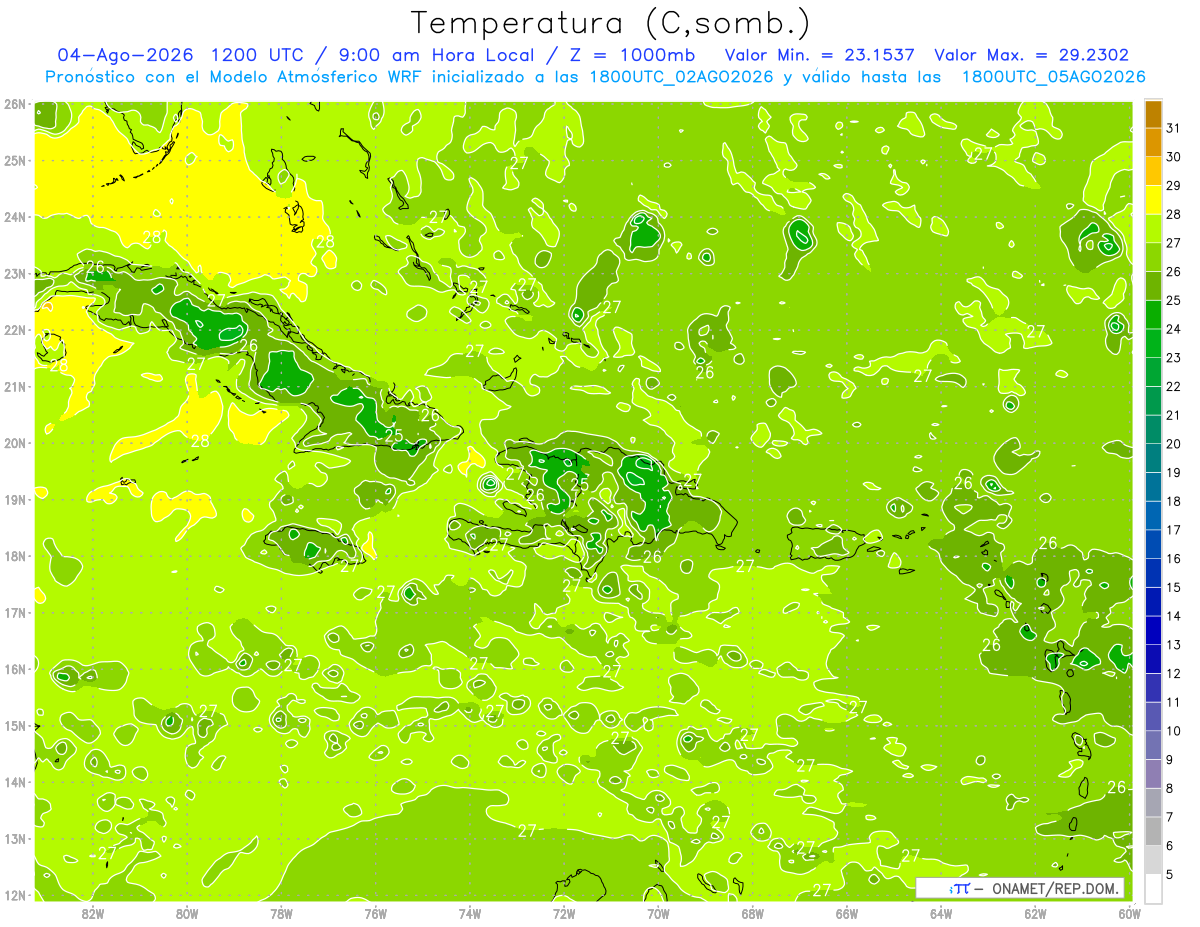The image size is (1200, 927).
Task: Click the 19N latitude axis label
Action: (14, 499)
